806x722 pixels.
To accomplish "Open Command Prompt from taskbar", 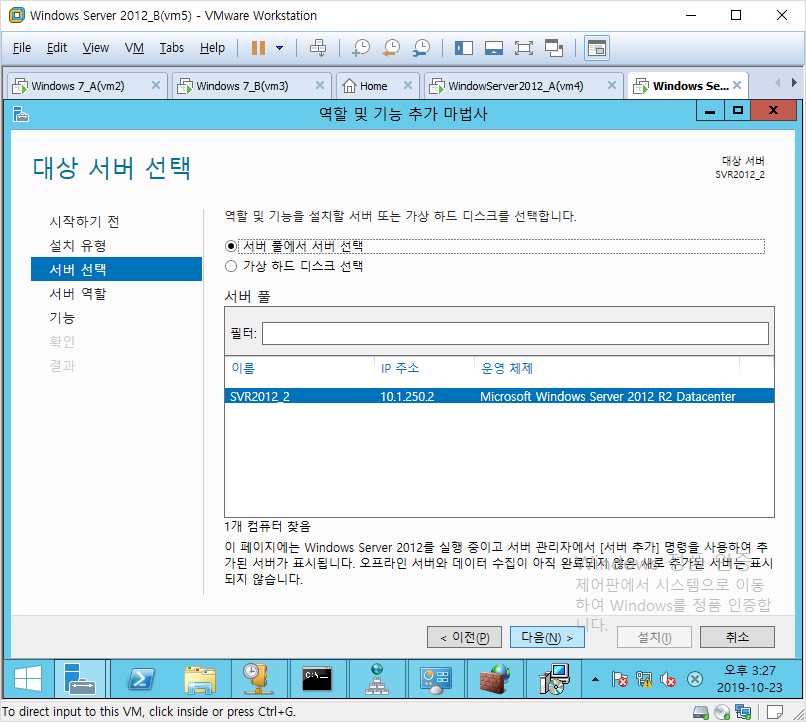I will [317, 679].
